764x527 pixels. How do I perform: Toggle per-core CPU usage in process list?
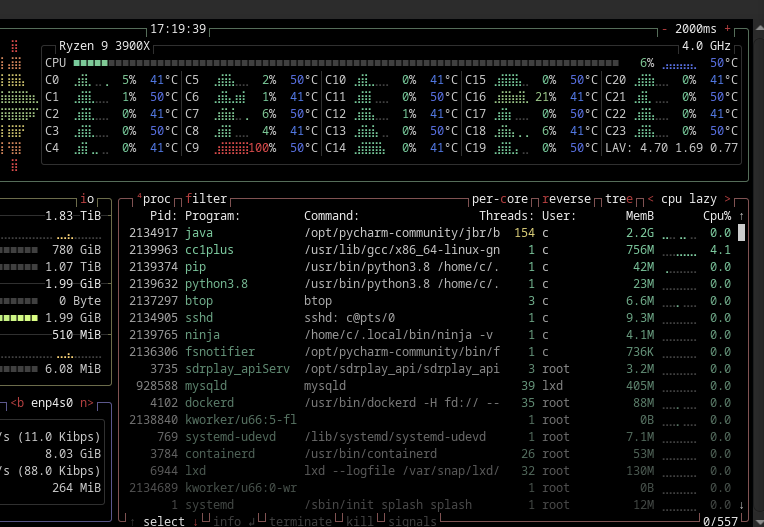(x=500, y=198)
